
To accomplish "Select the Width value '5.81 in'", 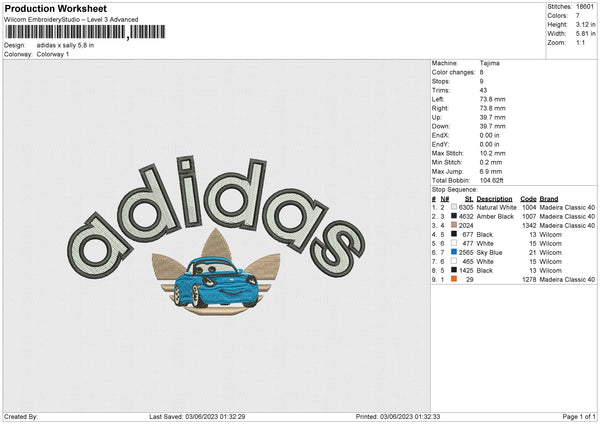I will (x=585, y=34).
